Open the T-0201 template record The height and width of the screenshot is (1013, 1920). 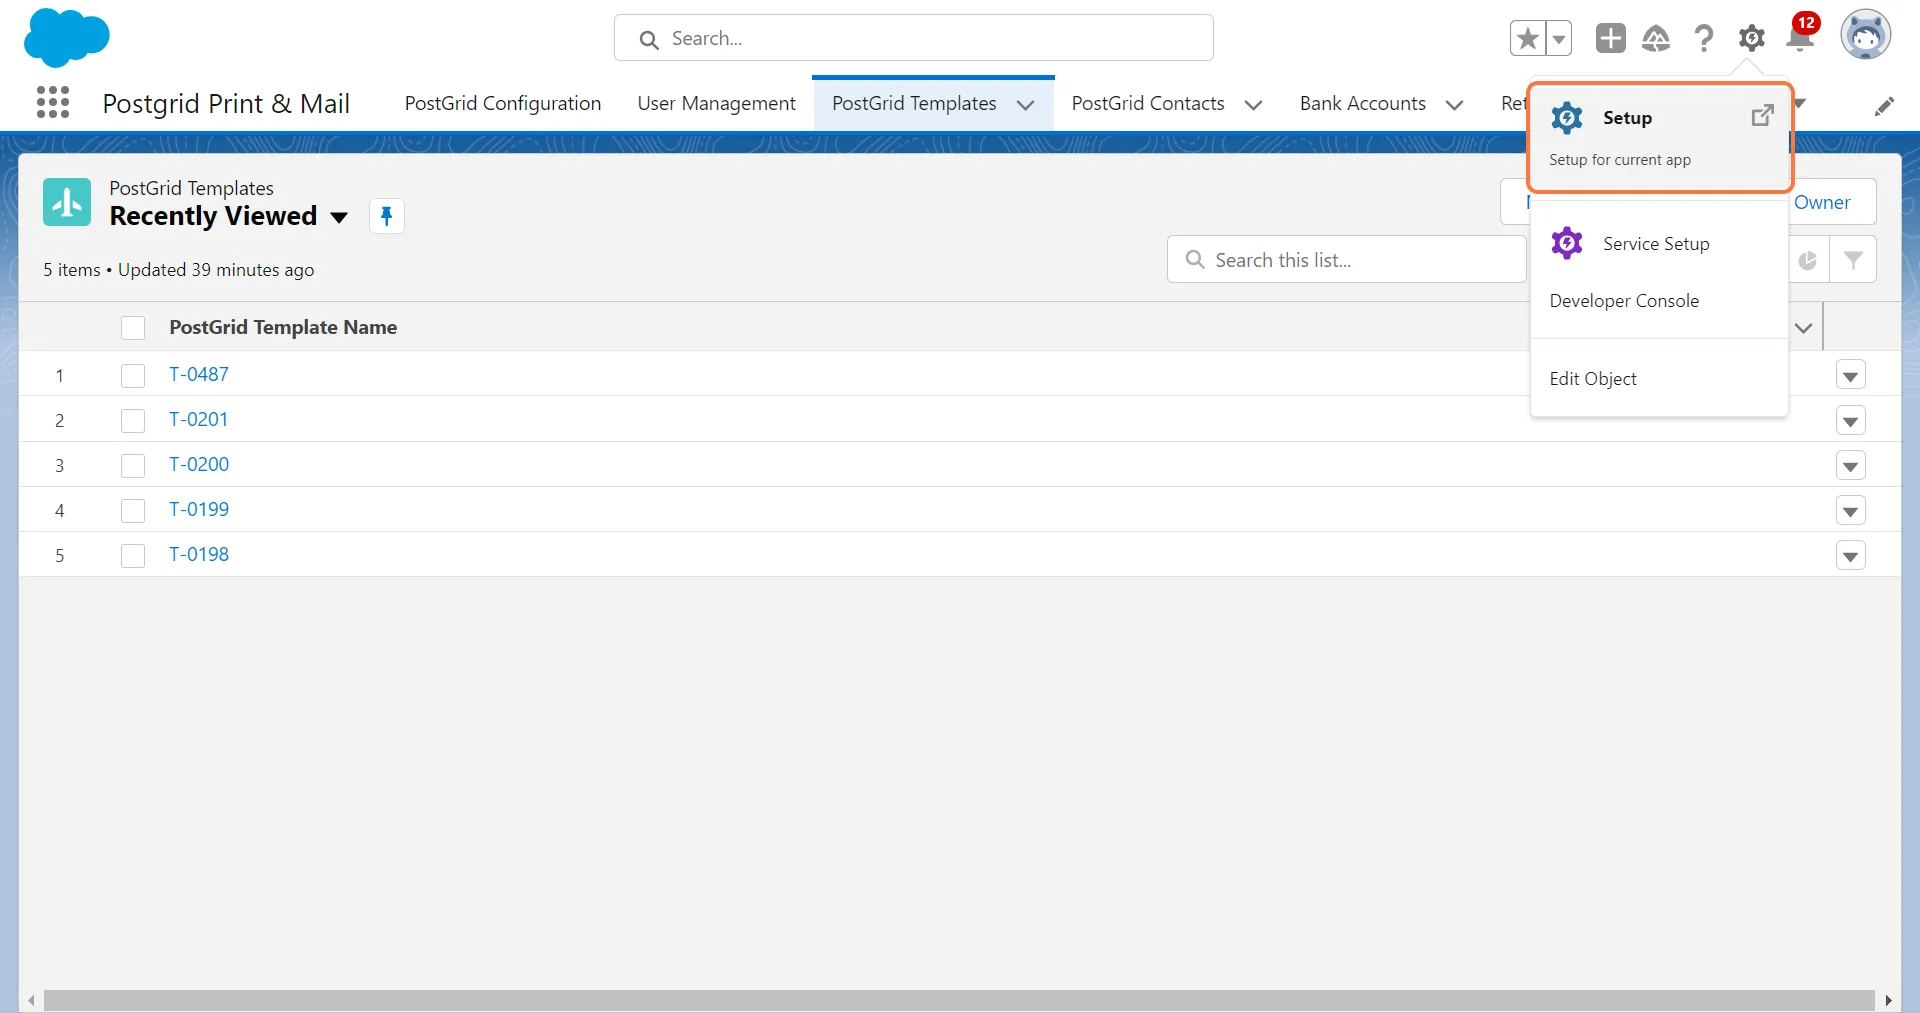pos(198,420)
